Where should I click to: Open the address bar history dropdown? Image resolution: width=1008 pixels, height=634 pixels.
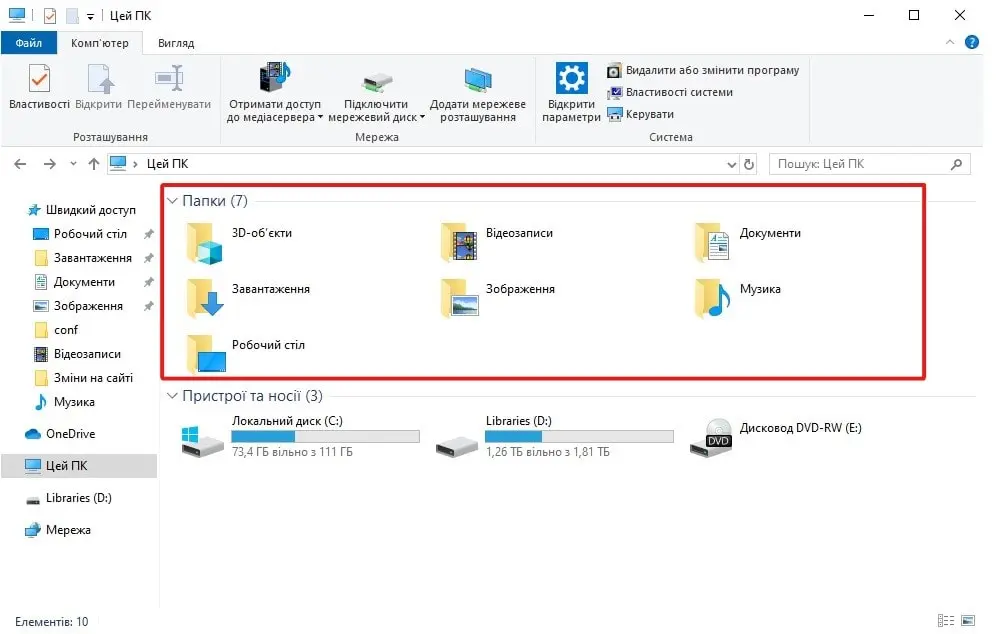click(x=731, y=165)
